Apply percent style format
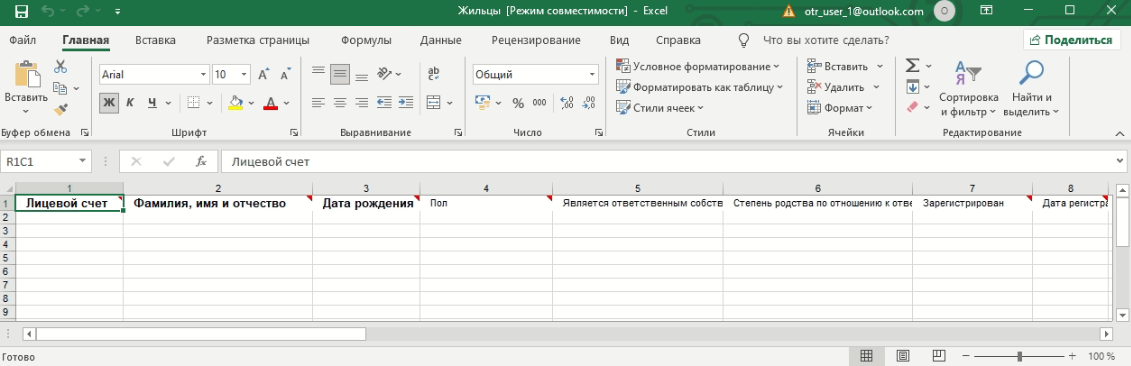The height and width of the screenshot is (366, 1131). (x=518, y=103)
